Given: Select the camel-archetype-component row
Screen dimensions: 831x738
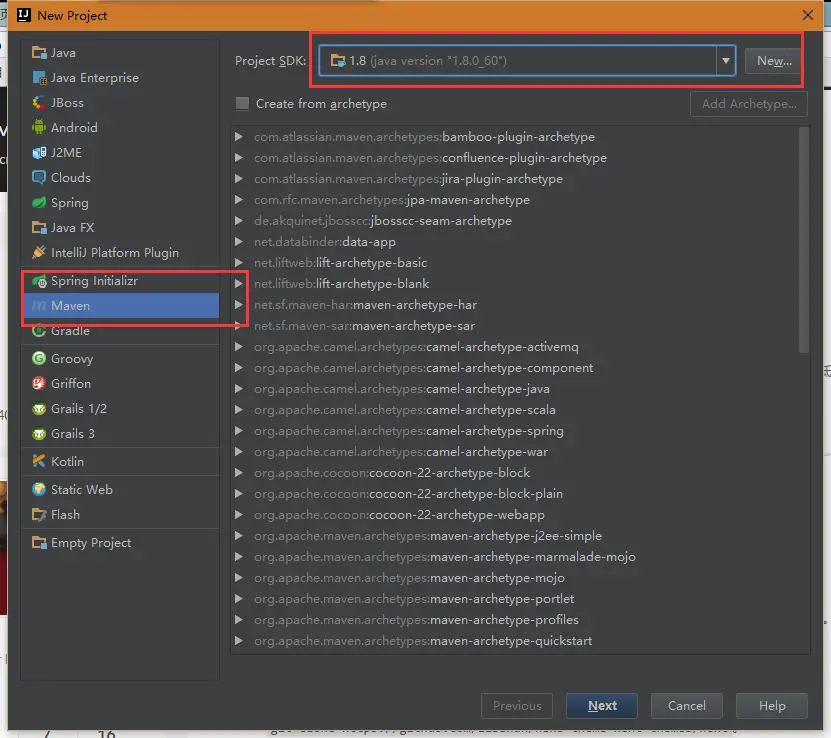Looking at the screenshot, I should pos(515,368).
